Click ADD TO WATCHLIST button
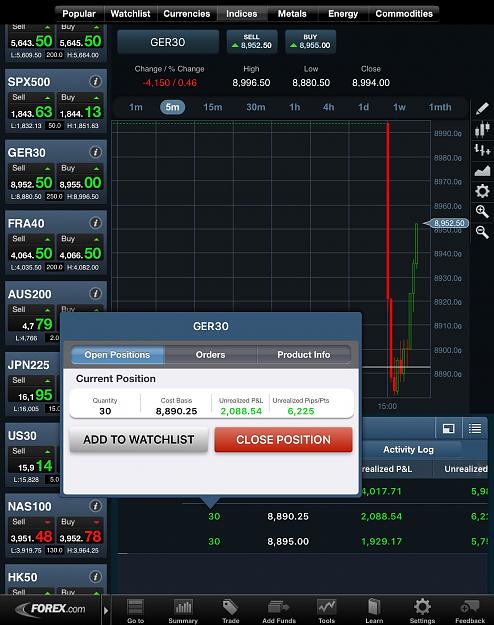 point(139,440)
